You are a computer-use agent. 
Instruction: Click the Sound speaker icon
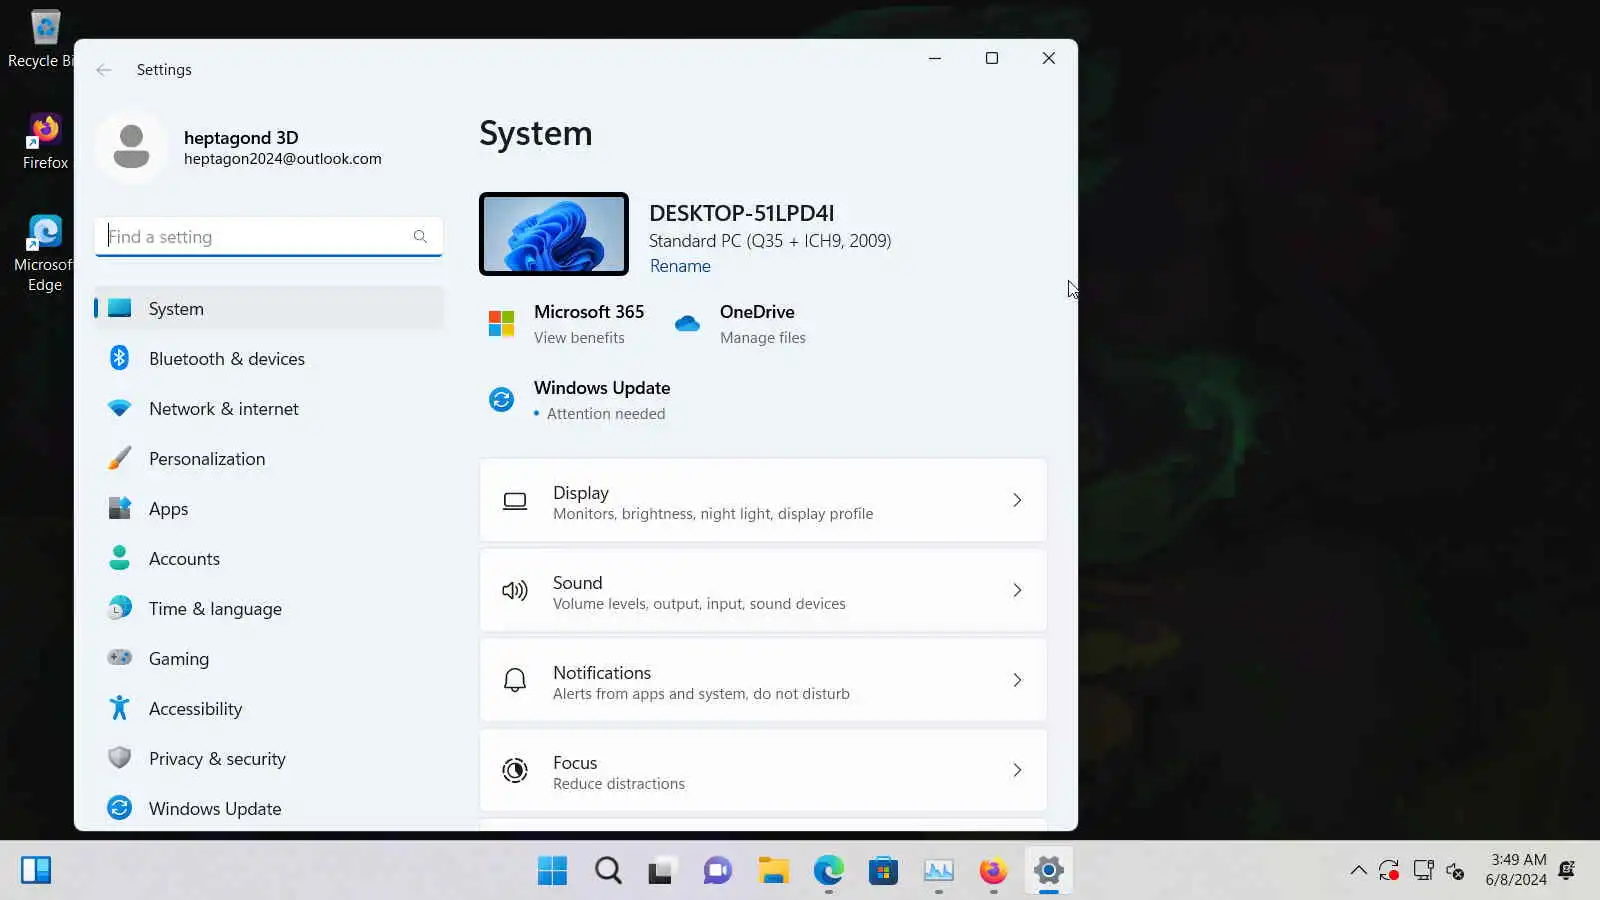pos(515,591)
